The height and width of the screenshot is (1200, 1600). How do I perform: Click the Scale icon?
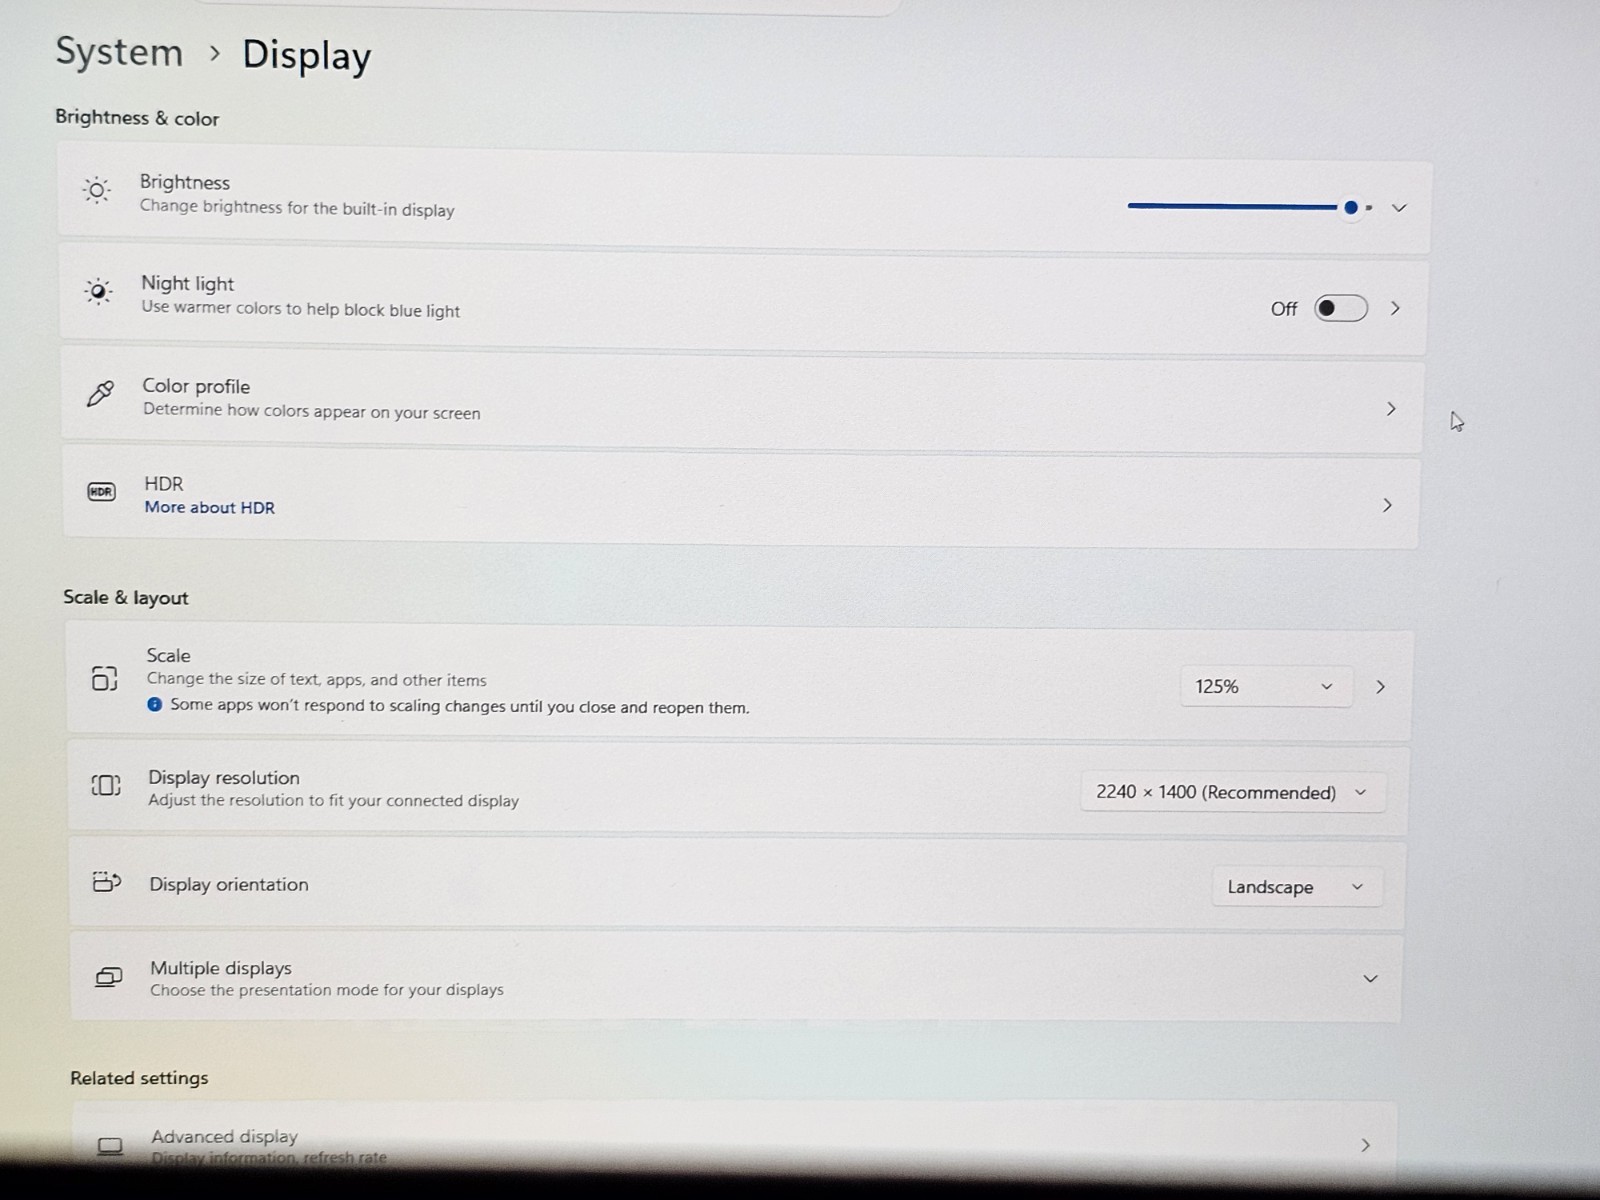point(104,678)
